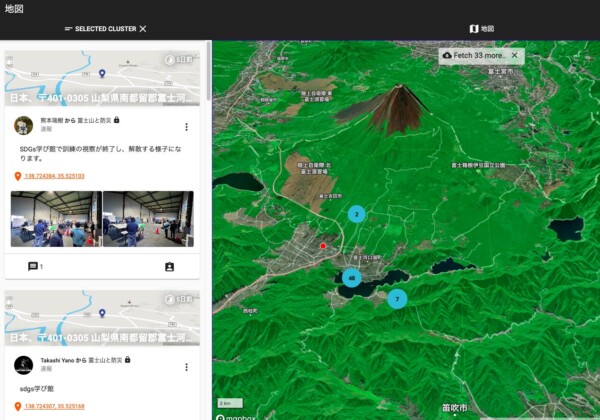Screen dimensions: 600x420
Task: Open more options for first post
Action: 186,127
